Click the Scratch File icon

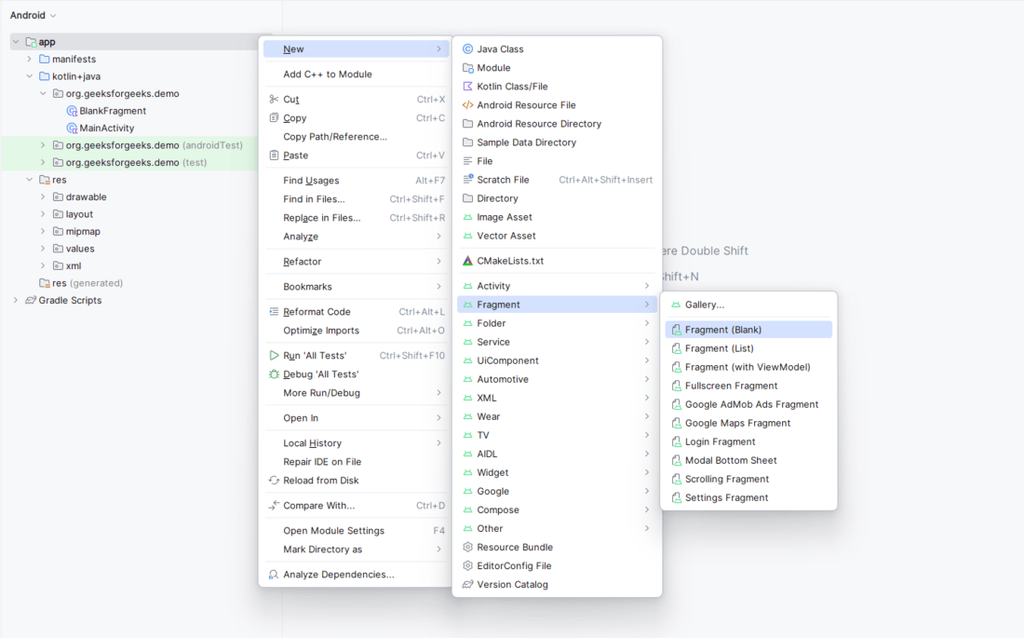468,180
